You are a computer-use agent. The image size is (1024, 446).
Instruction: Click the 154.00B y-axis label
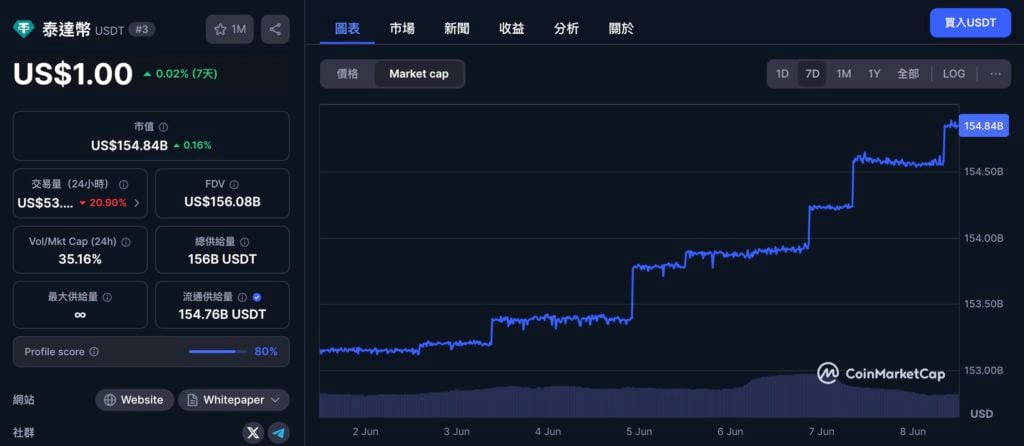click(983, 238)
